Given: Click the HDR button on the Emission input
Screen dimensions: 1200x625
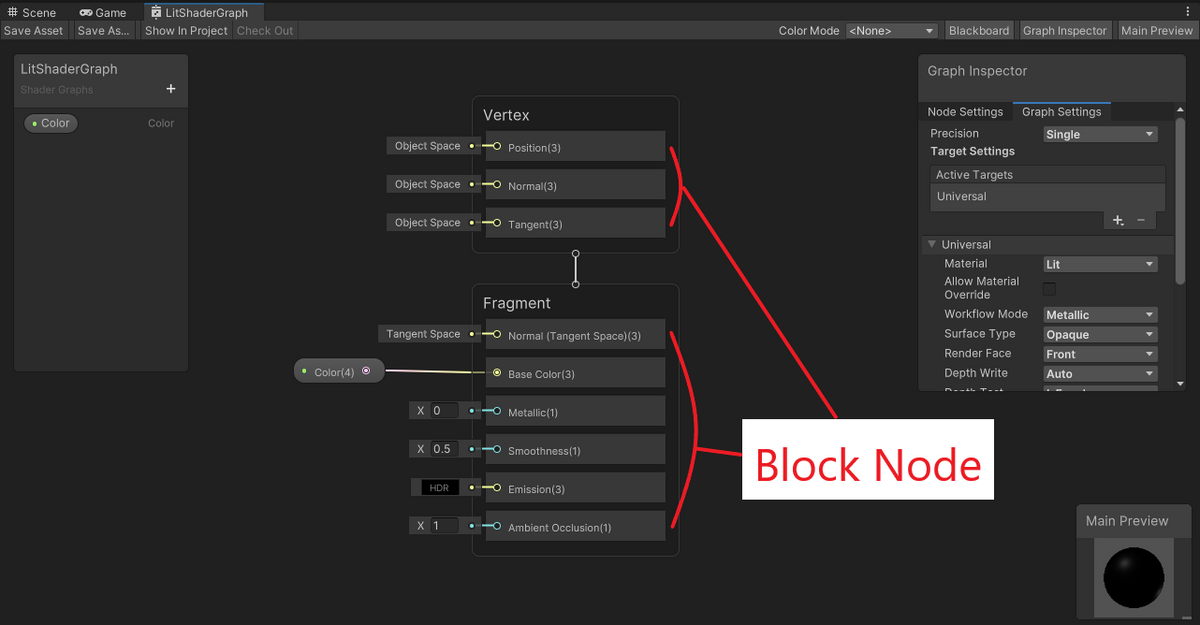Looking at the screenshot, I should pyautogui.click(x=439, y=487).
